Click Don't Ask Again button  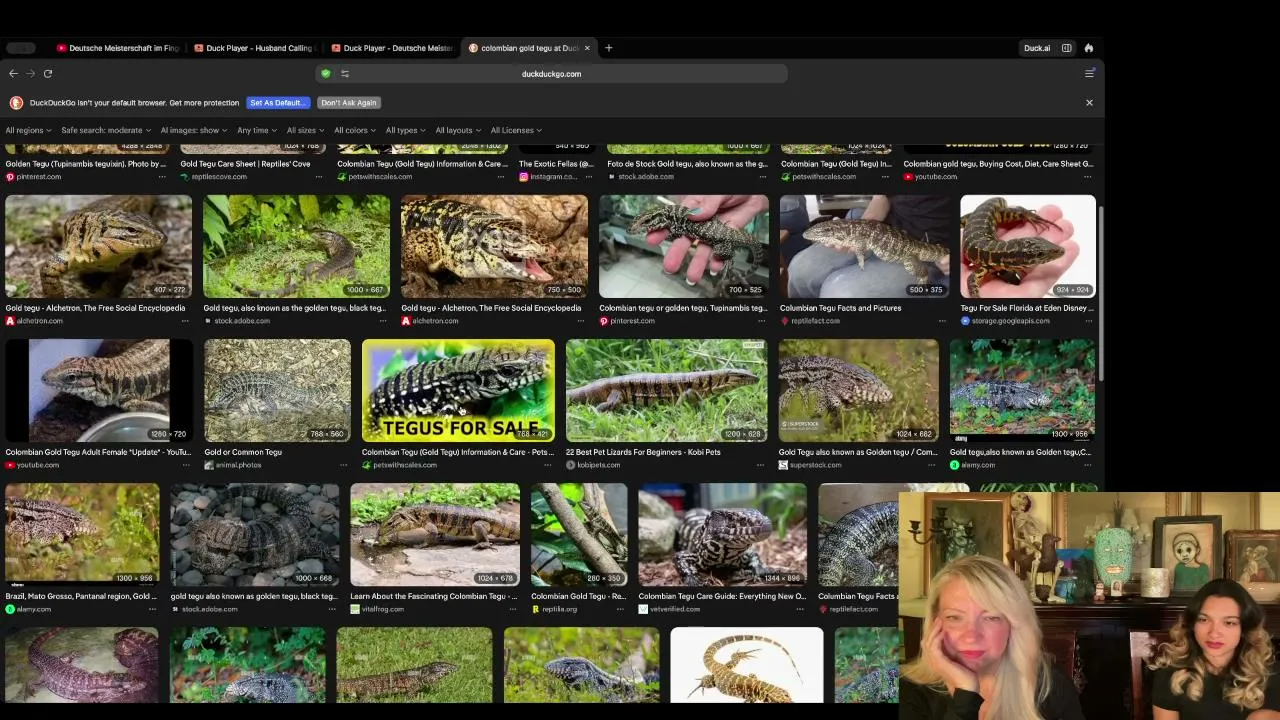348,102
